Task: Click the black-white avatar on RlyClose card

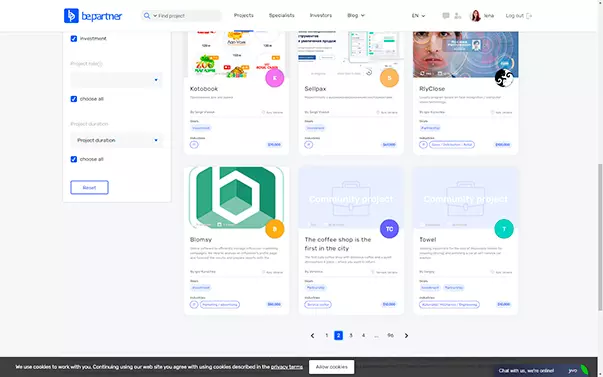Action: [504, 78]
